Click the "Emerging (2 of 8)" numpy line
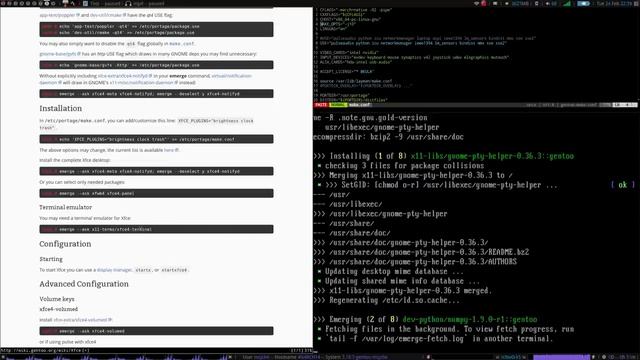The image size is (640, 360). pyautogui.click(x=425, y=320)
